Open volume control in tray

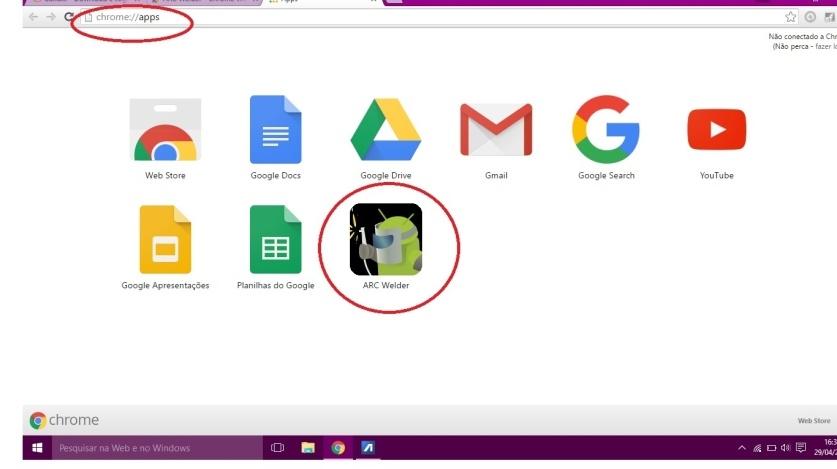tap(785, 448)
